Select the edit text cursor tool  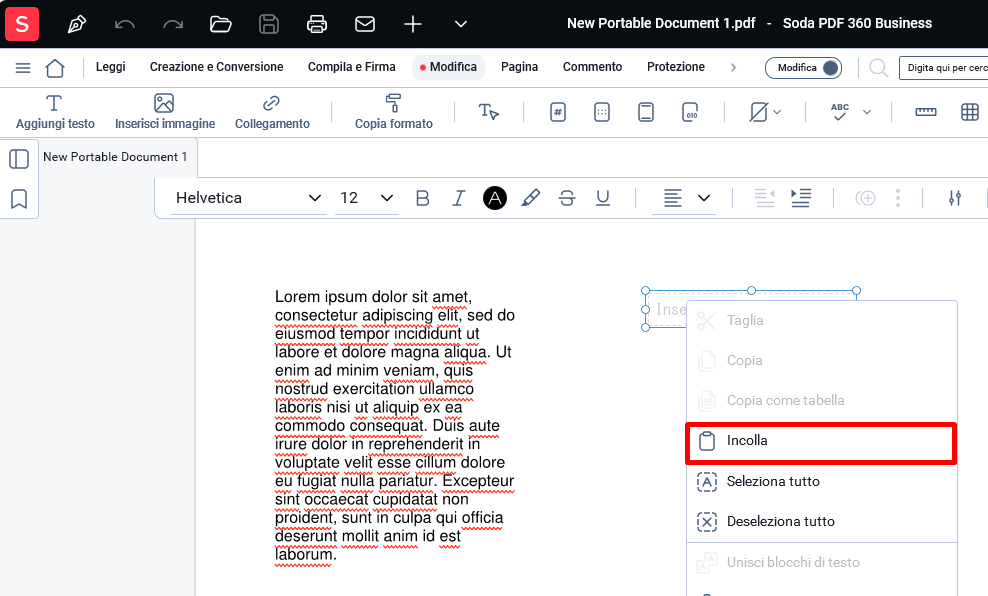tap(488, 112)
